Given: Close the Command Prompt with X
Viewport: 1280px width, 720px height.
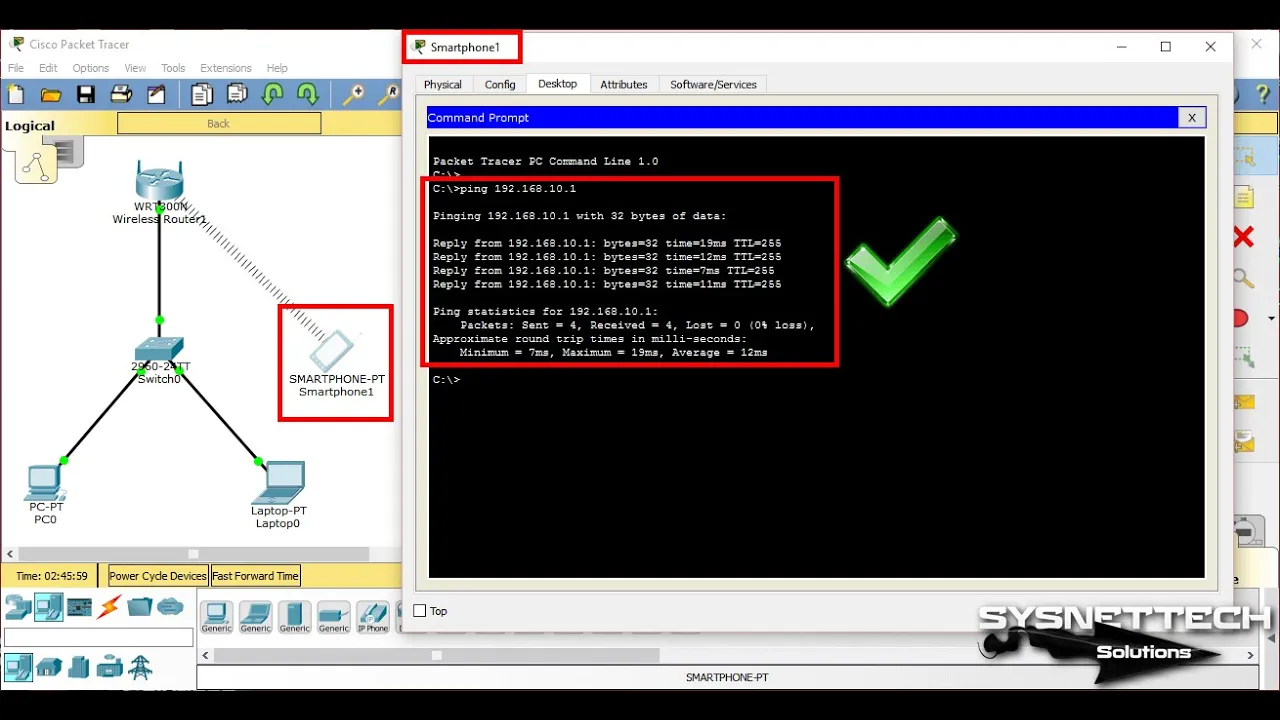Looking at the screenshot, I should (x=1191, y=117).
